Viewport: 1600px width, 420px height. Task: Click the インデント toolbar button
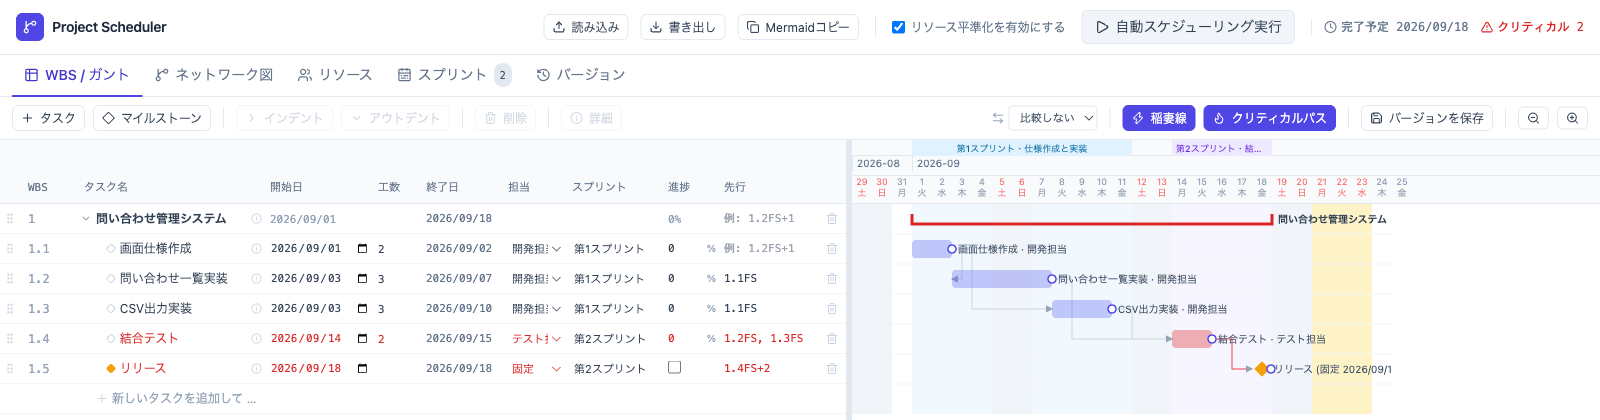284,118
